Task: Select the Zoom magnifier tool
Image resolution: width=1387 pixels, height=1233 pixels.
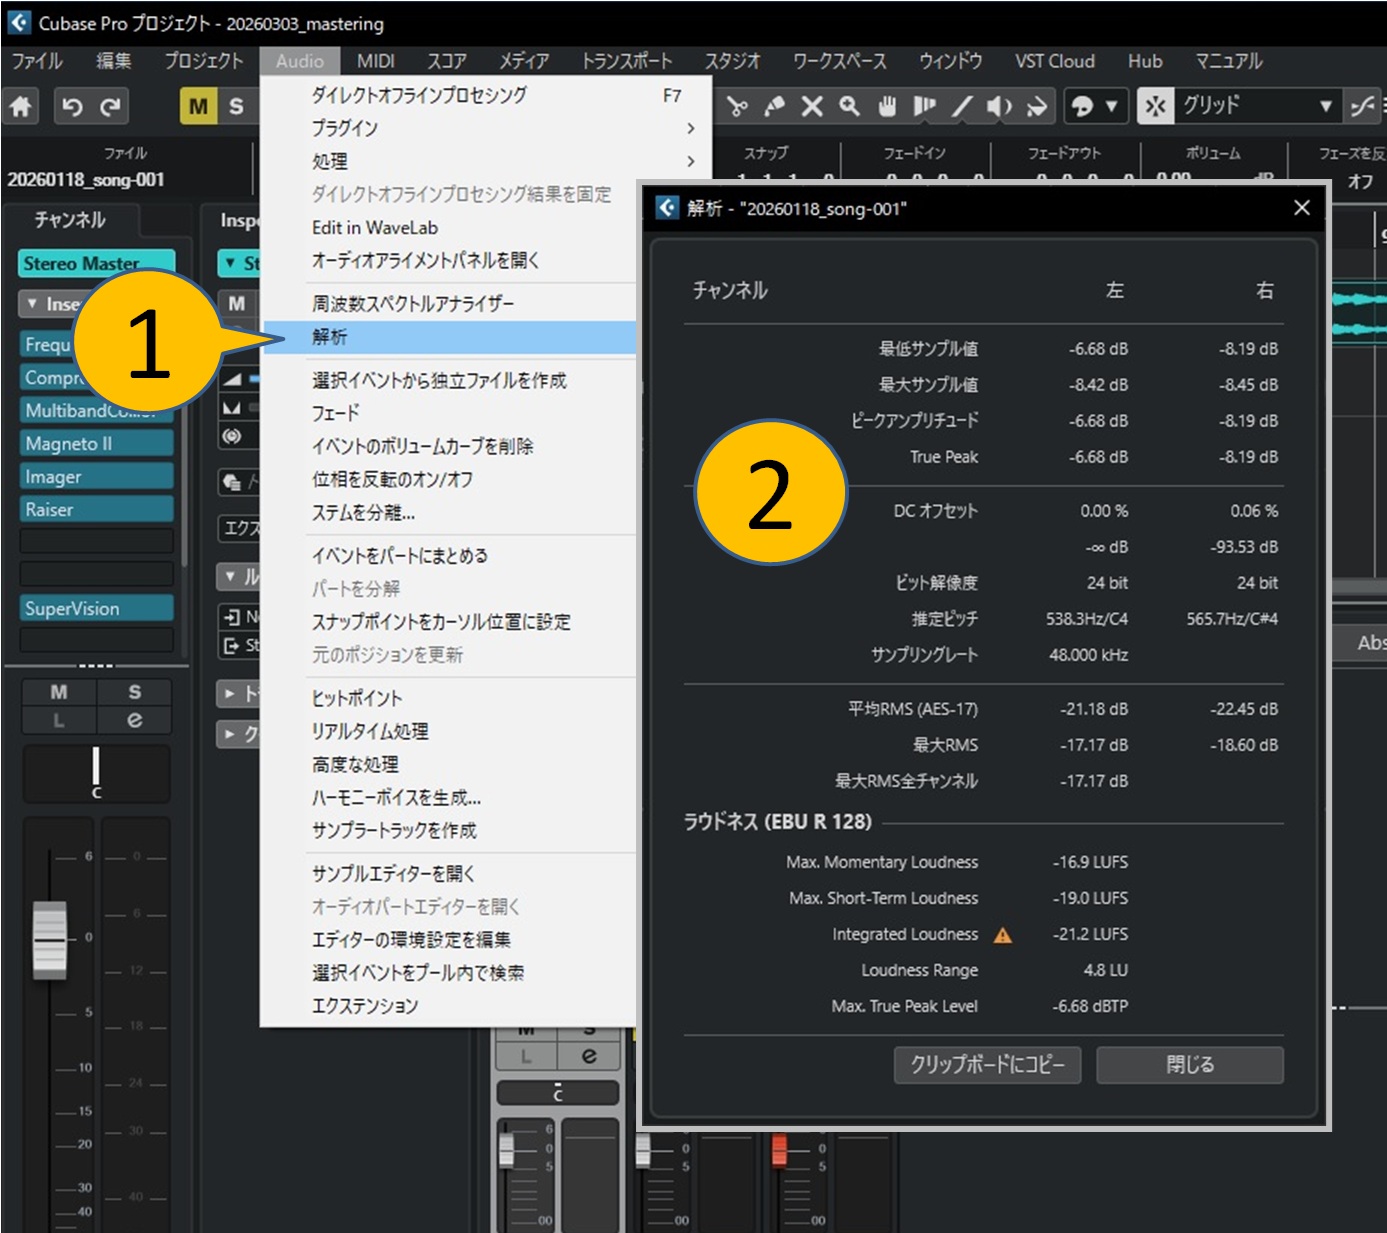Action: tap(849, 106)
